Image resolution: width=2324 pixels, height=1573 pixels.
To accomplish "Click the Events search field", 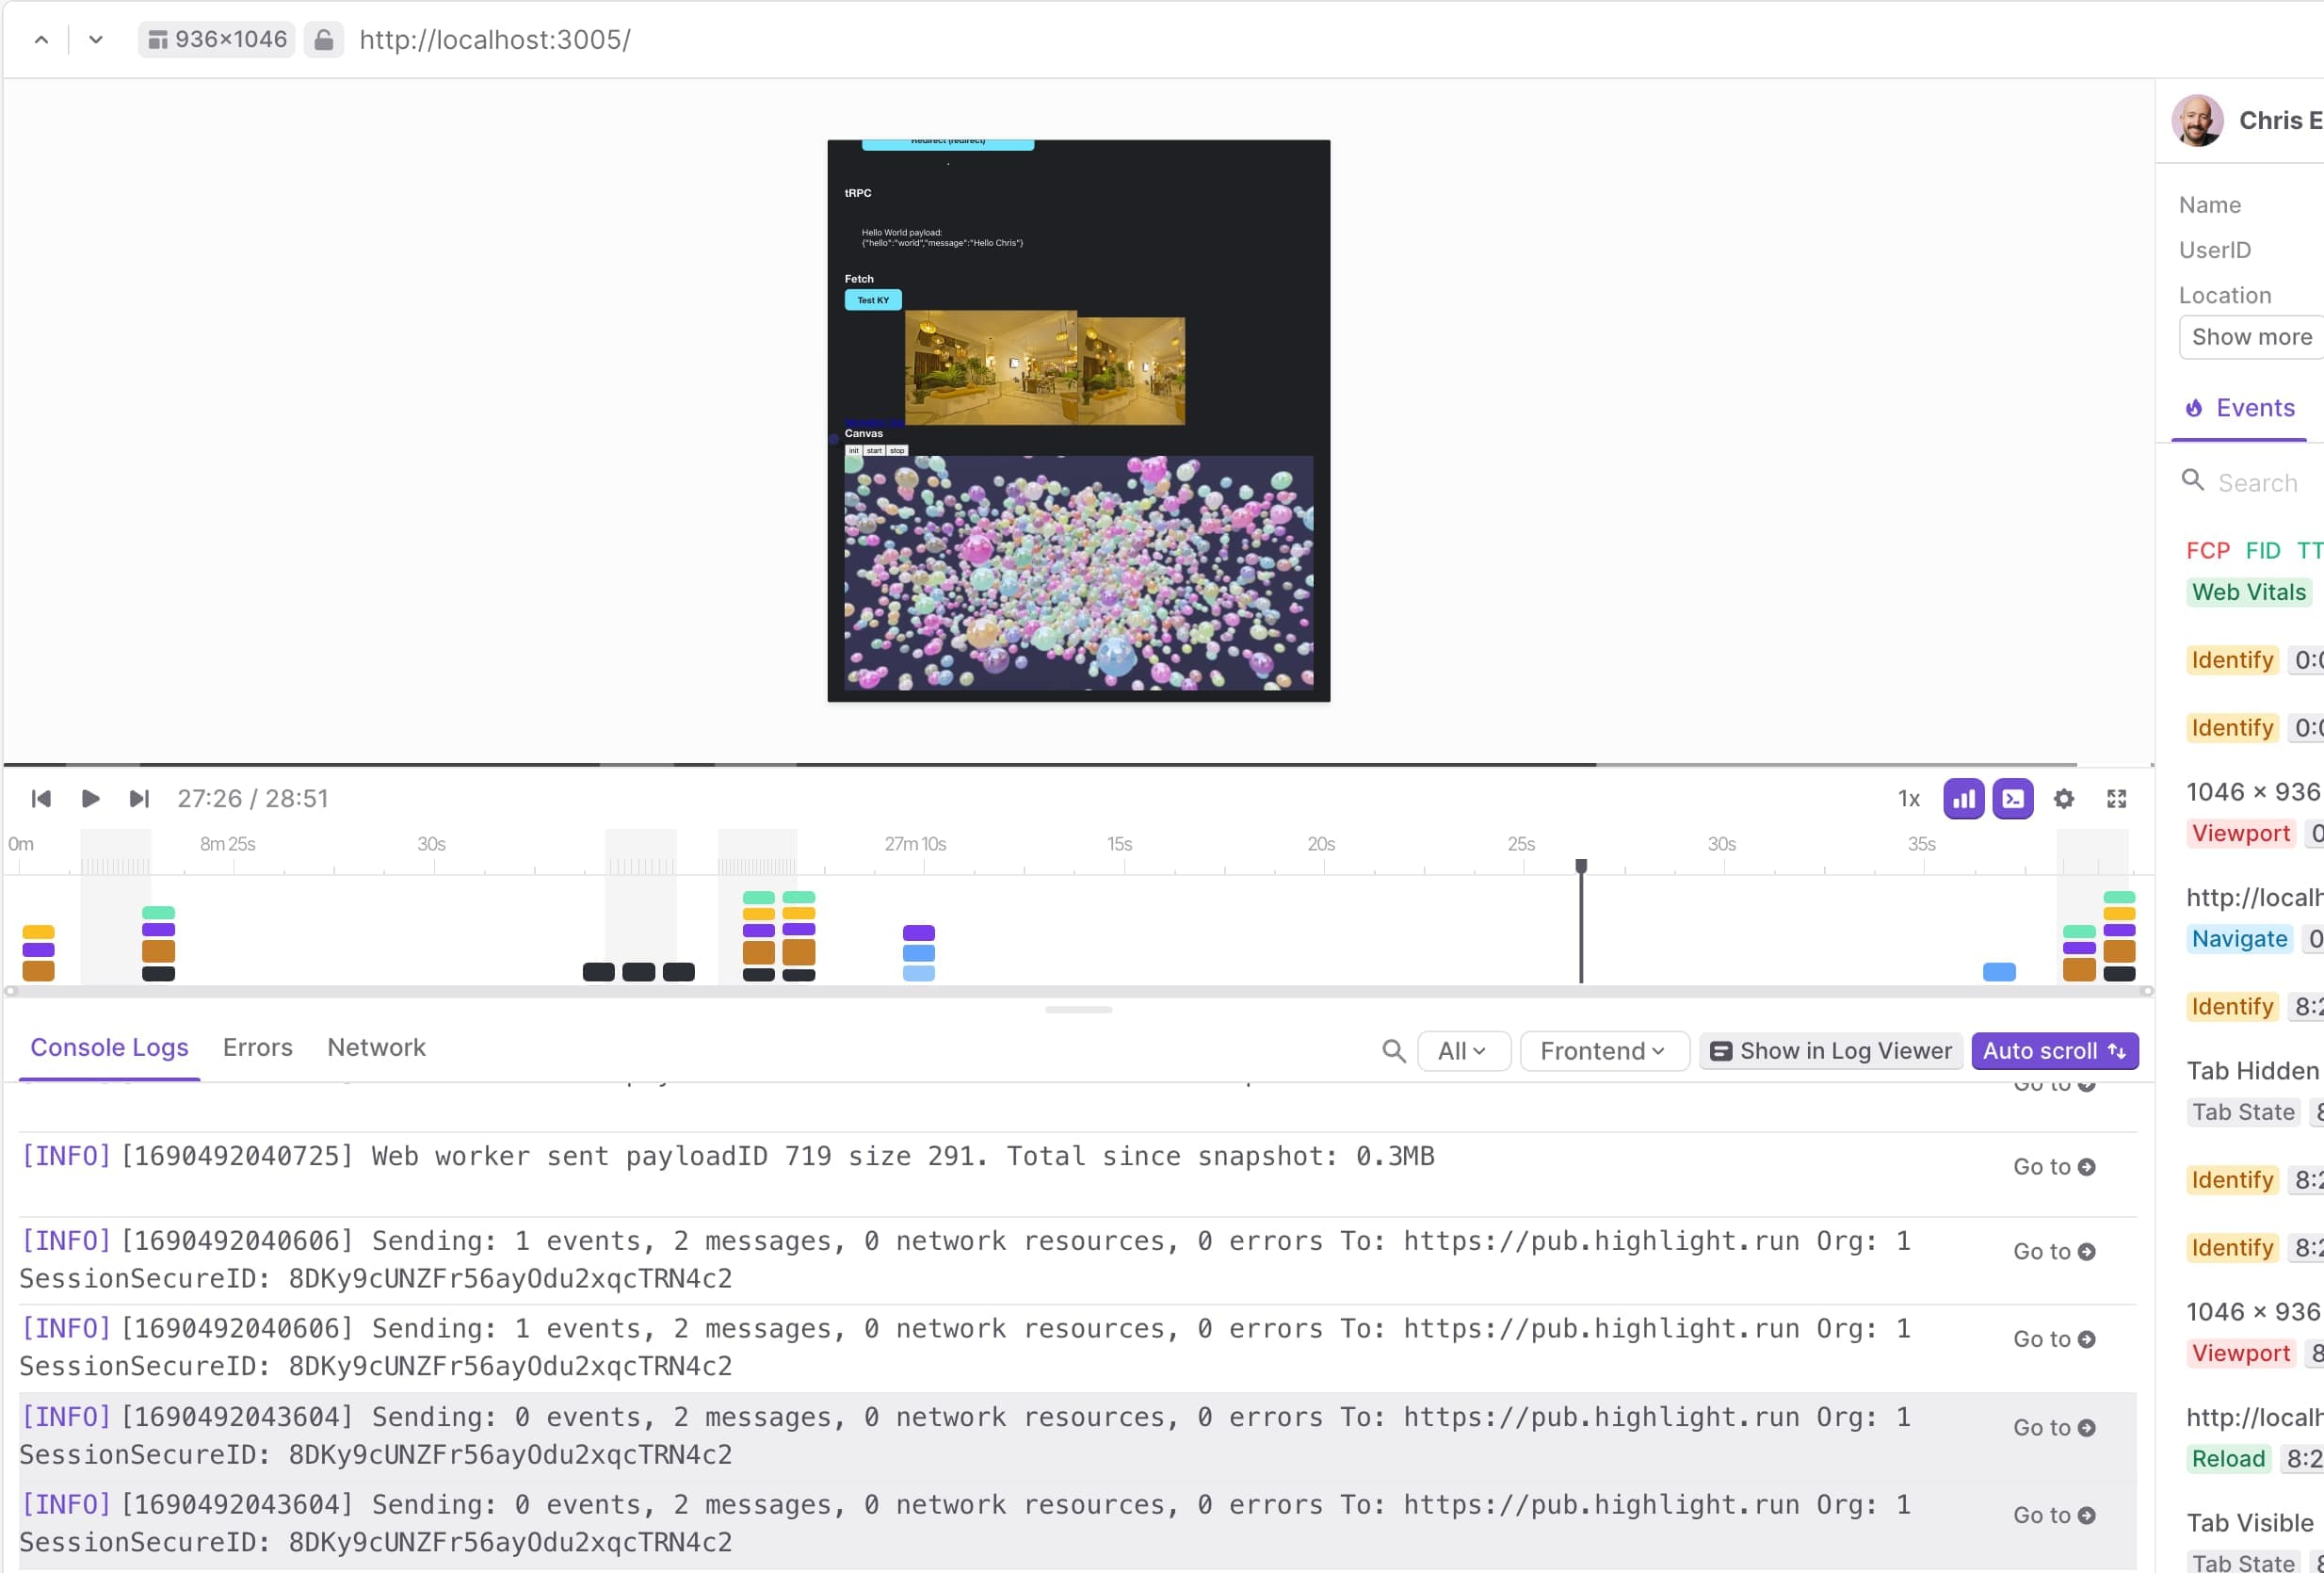I will [2258, 483].
